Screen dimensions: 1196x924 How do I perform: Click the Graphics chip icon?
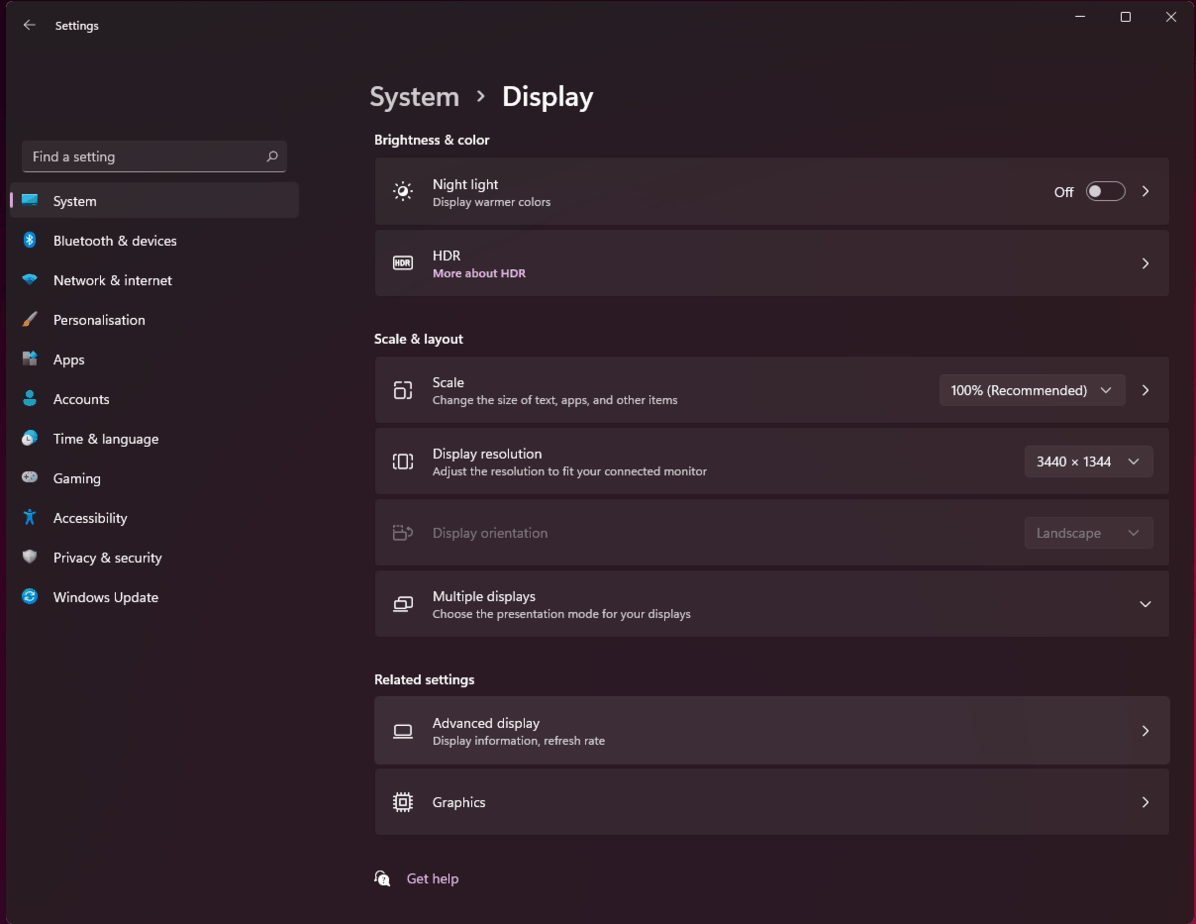(403, 802)
